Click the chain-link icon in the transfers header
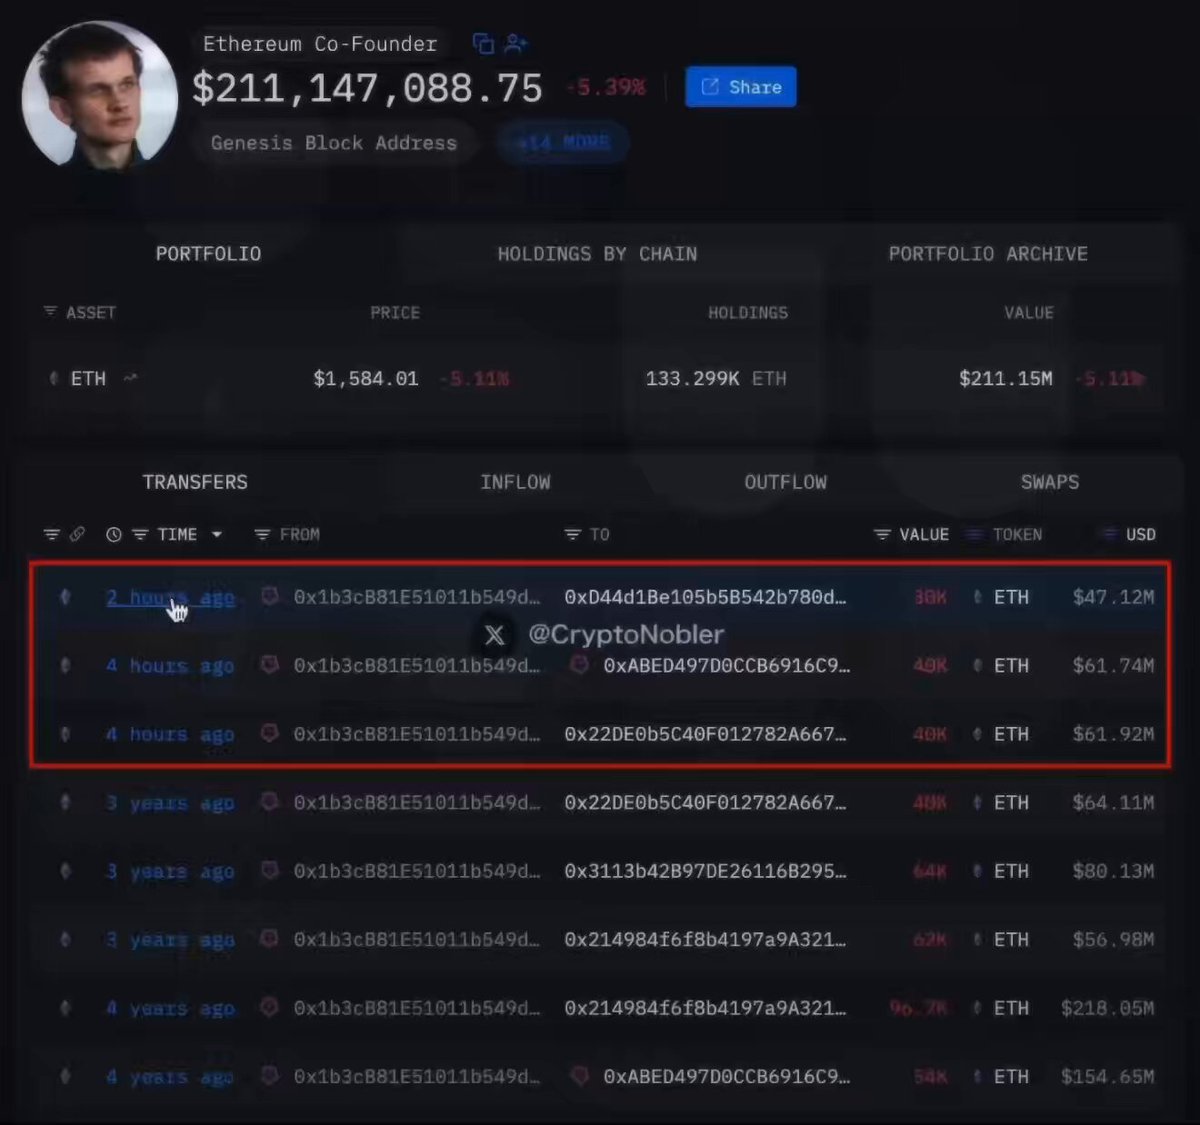 77,535
